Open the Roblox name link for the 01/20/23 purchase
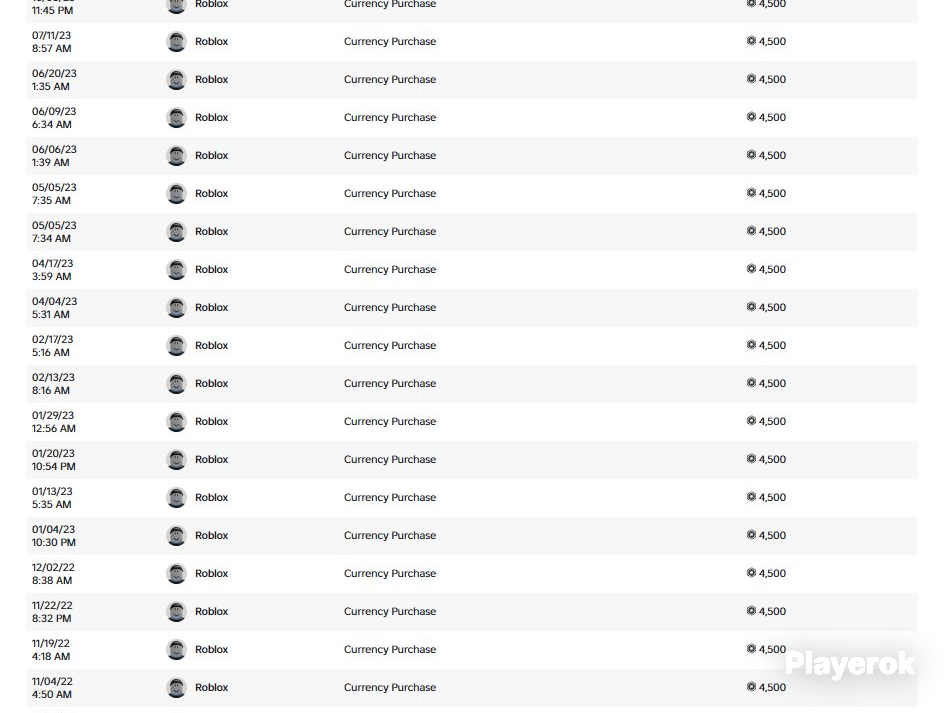 click(211, 460)
